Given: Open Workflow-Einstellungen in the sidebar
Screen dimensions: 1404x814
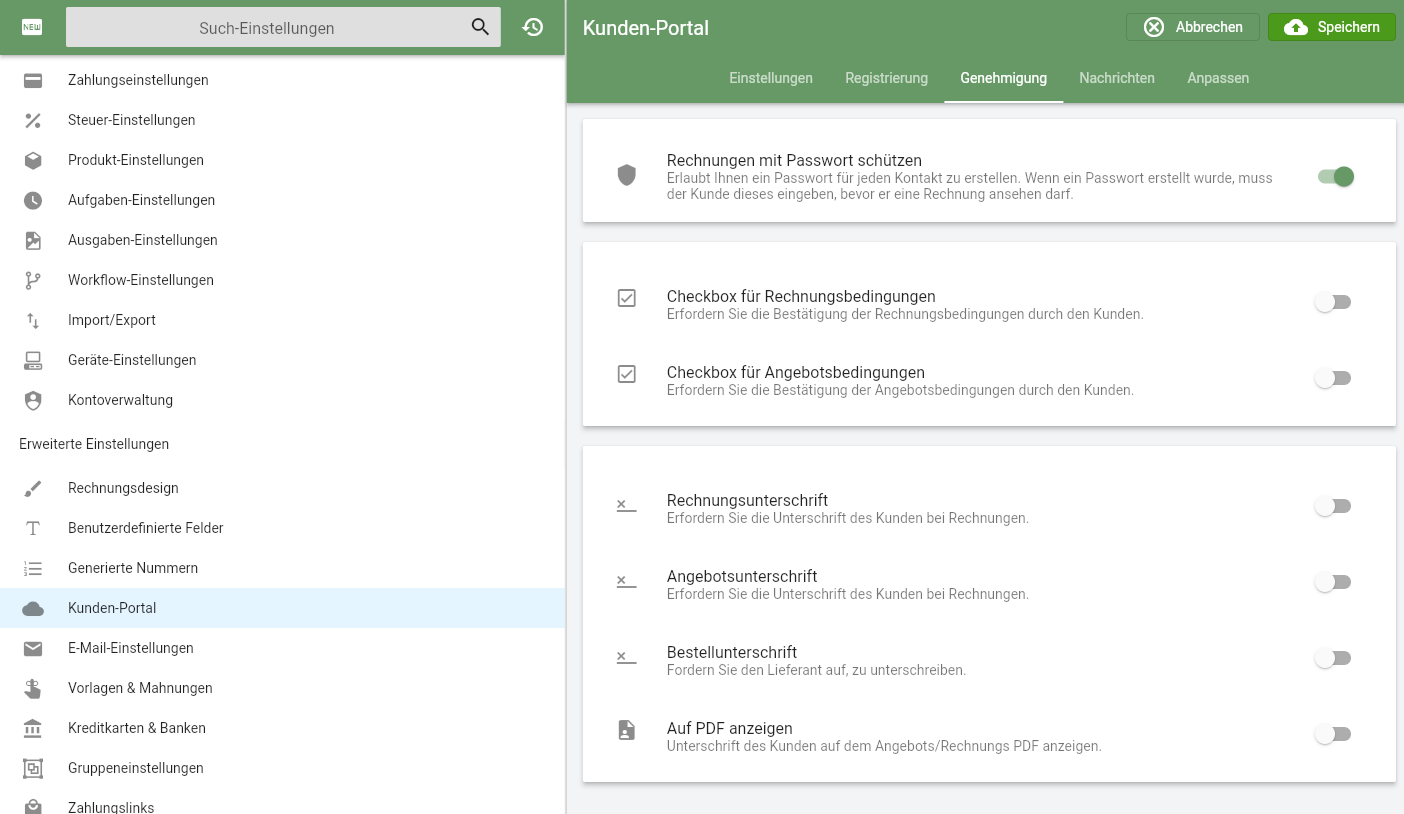Looking at the screenshot, I should click(282, 280).
